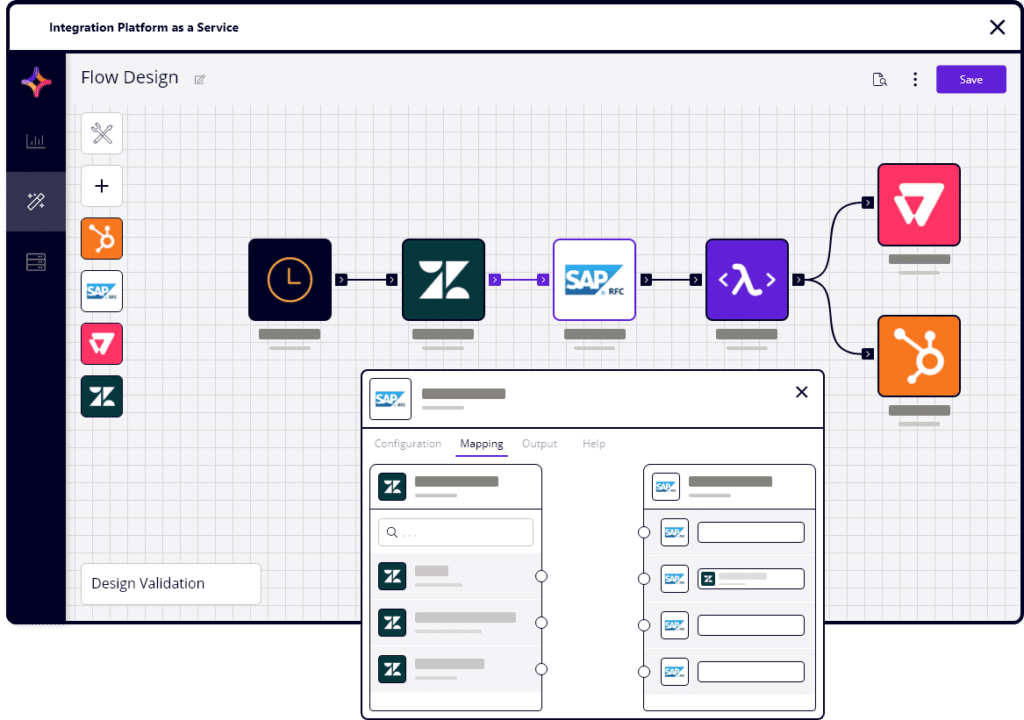Open the clock trigger node on the canvas

coord(289,280)
